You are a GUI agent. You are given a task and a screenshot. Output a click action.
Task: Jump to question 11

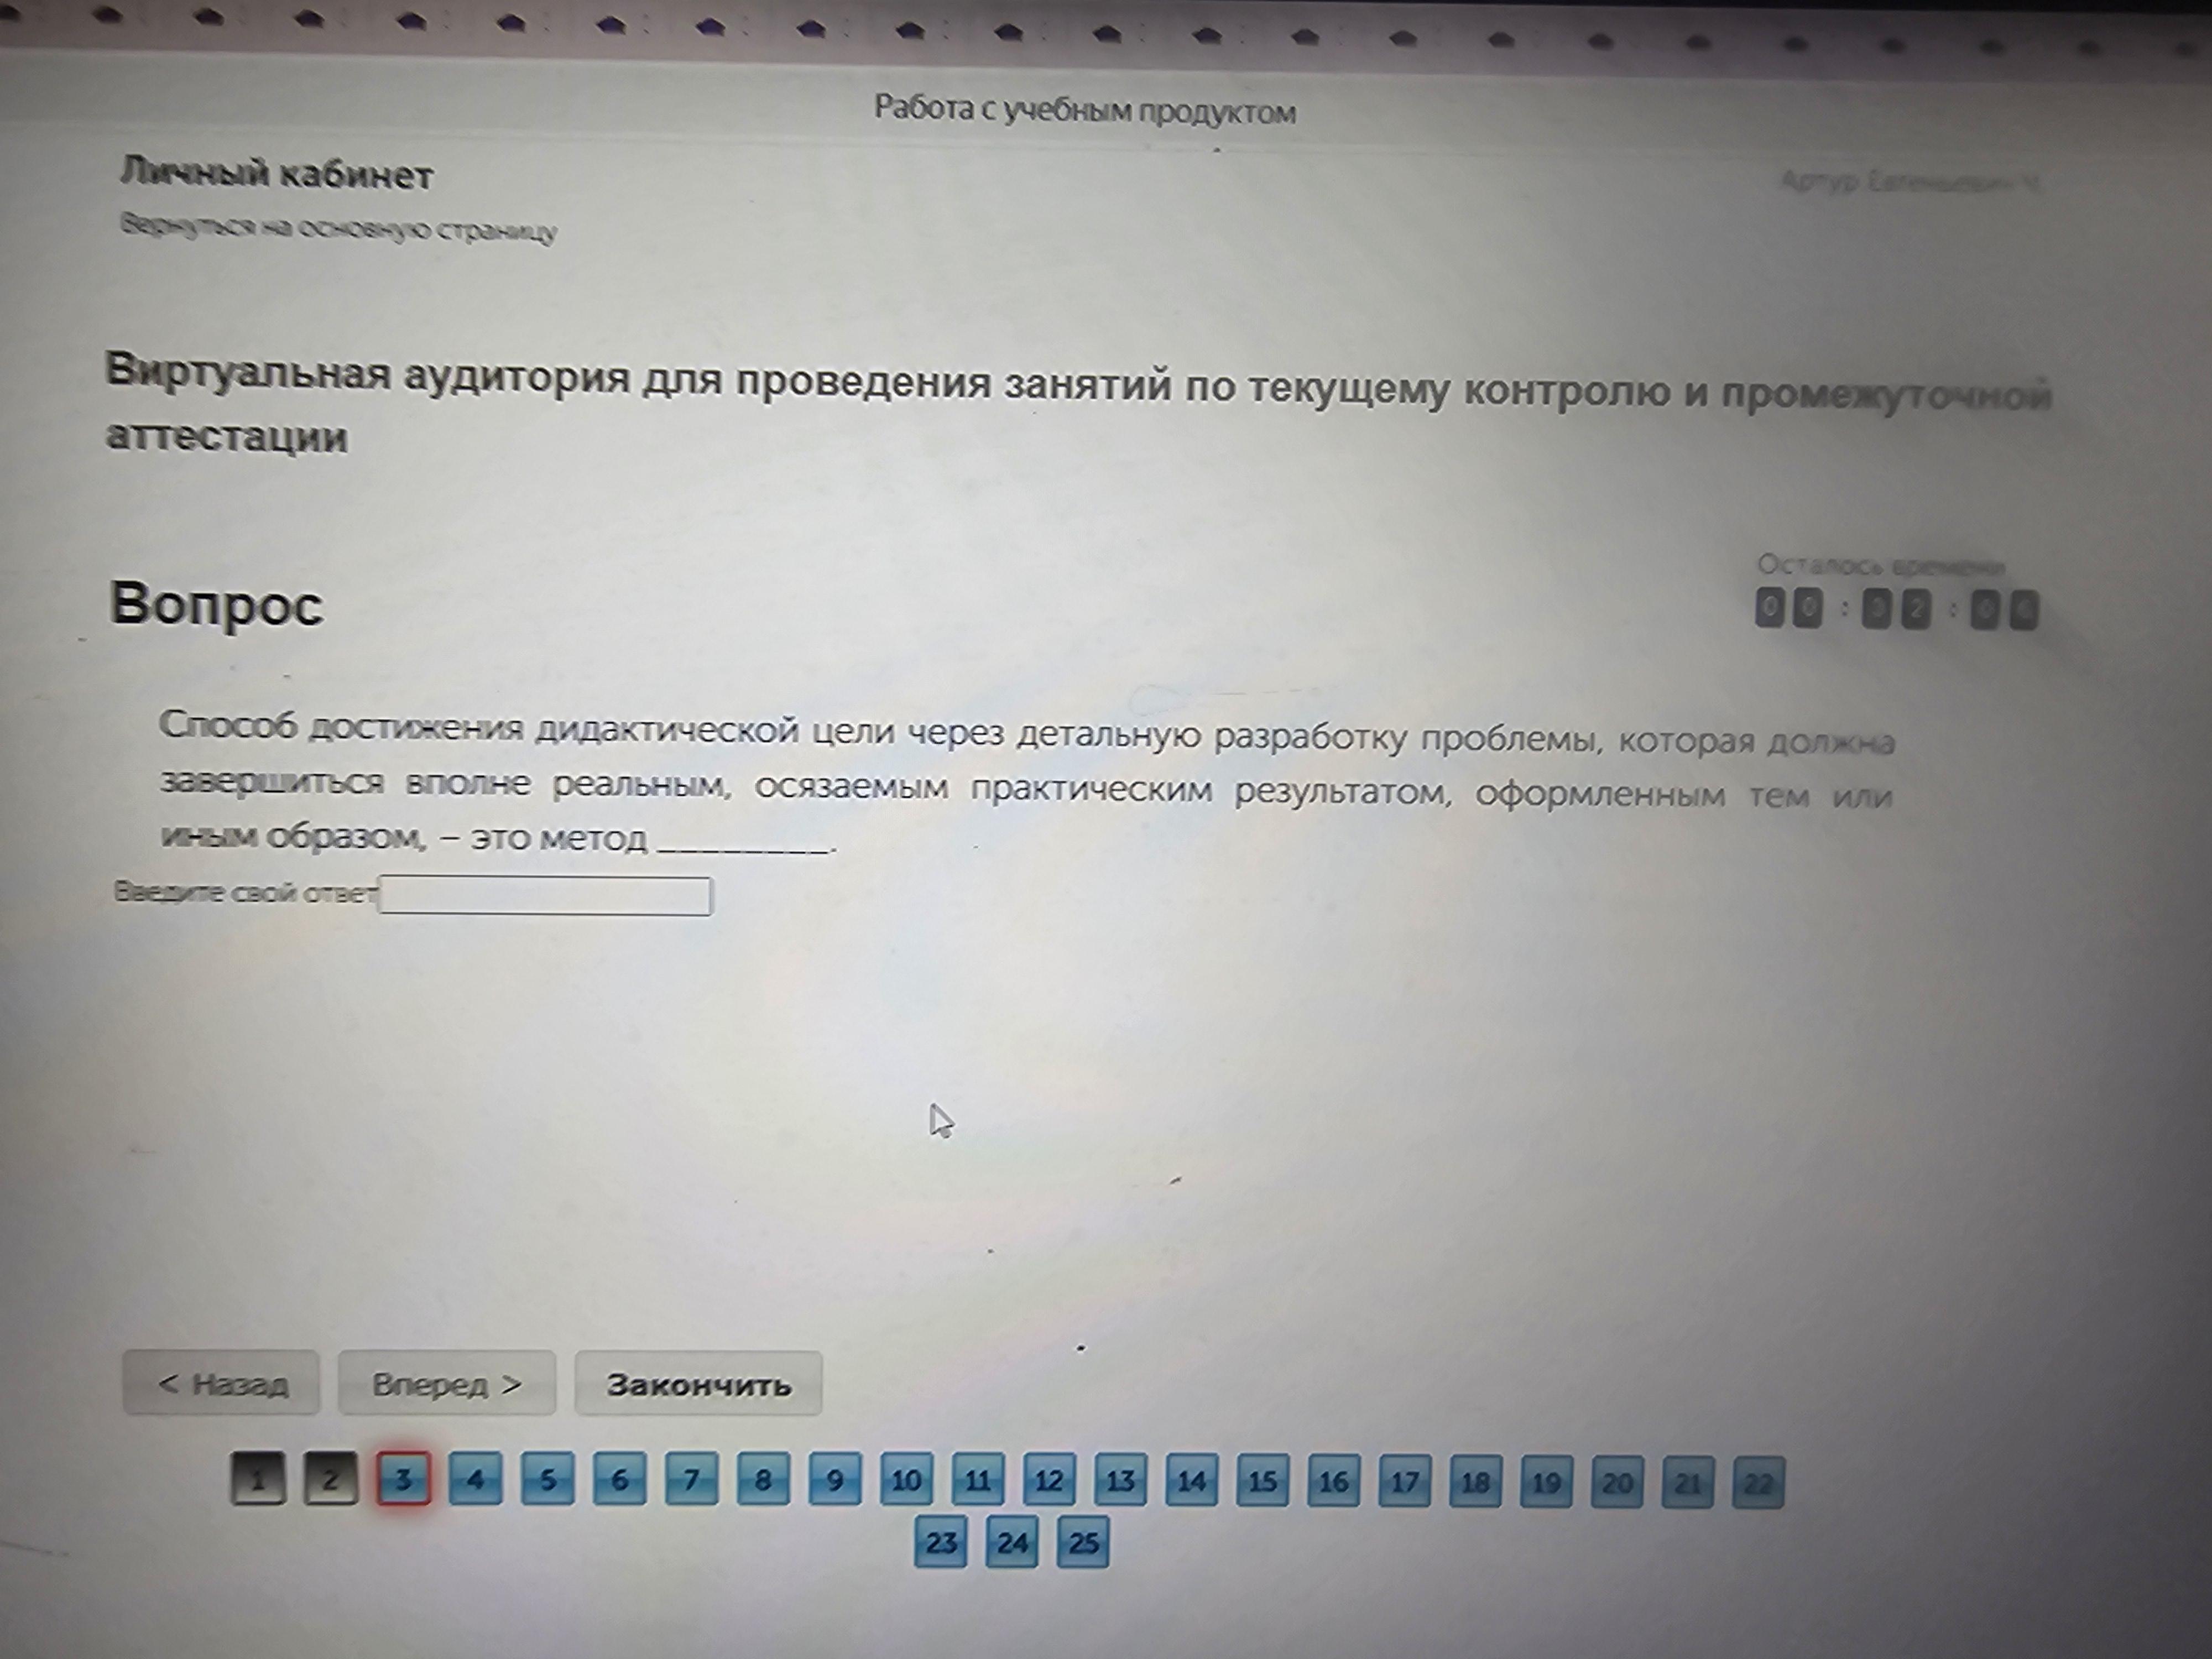978,1481
